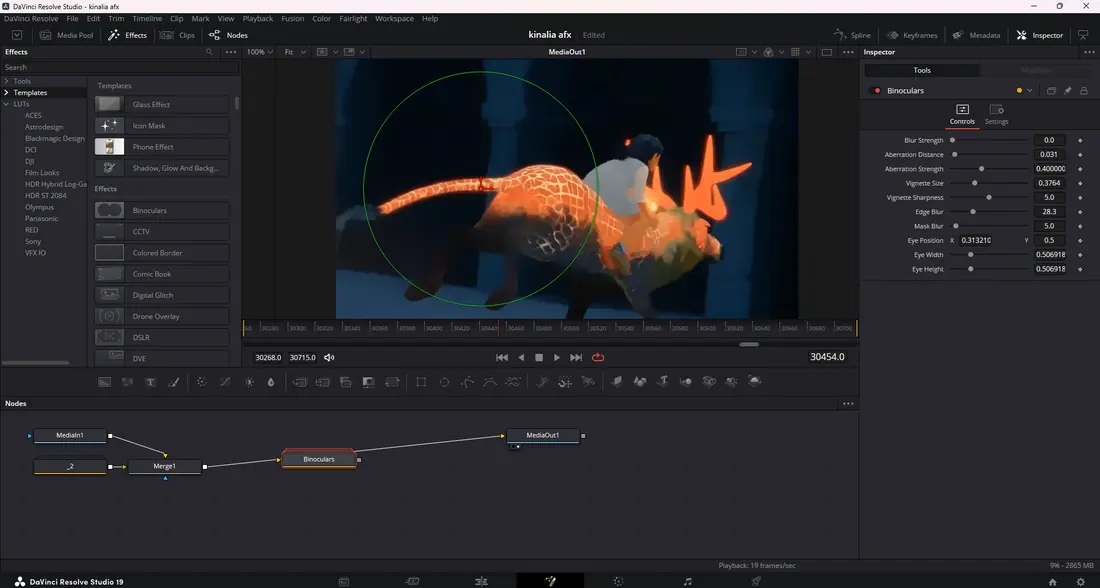
Task: Toggle keyframe diamond for Mask Blur
Action: pyautogui.click(x=1080, y=226)
